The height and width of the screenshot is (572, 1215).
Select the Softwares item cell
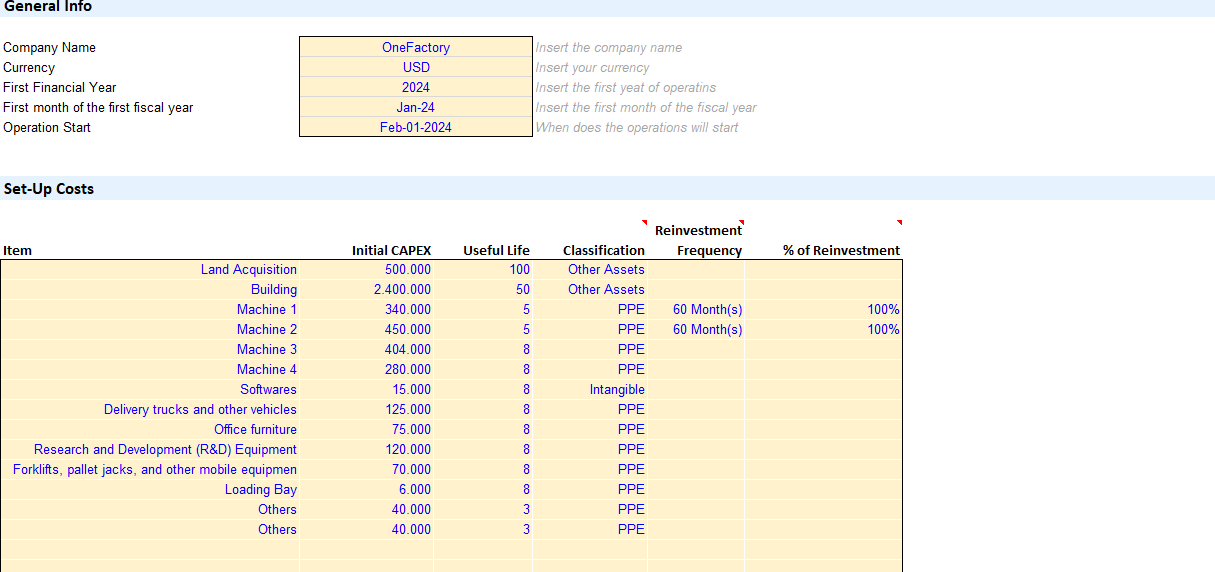coord(150,389)
